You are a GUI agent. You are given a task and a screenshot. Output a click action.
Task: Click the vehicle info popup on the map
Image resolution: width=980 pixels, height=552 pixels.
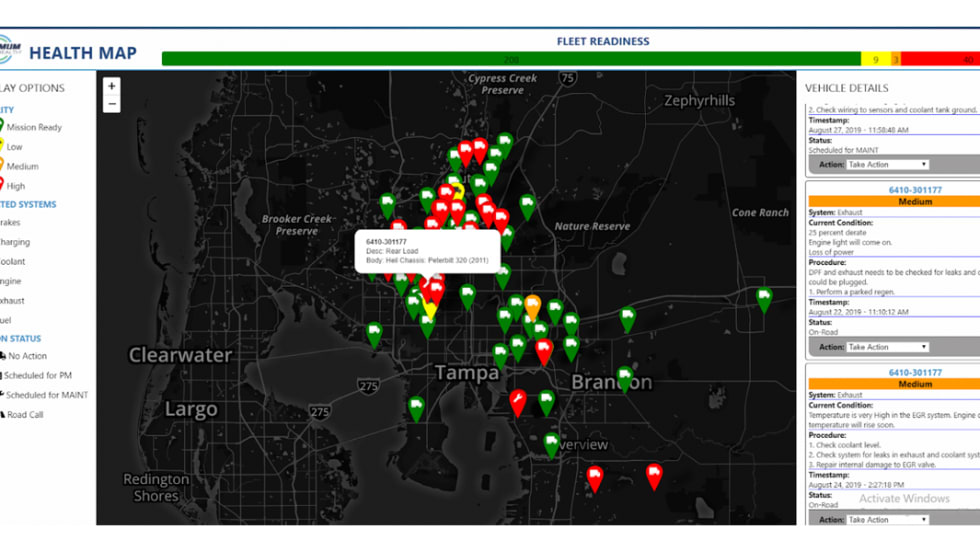tap(429, 250)
